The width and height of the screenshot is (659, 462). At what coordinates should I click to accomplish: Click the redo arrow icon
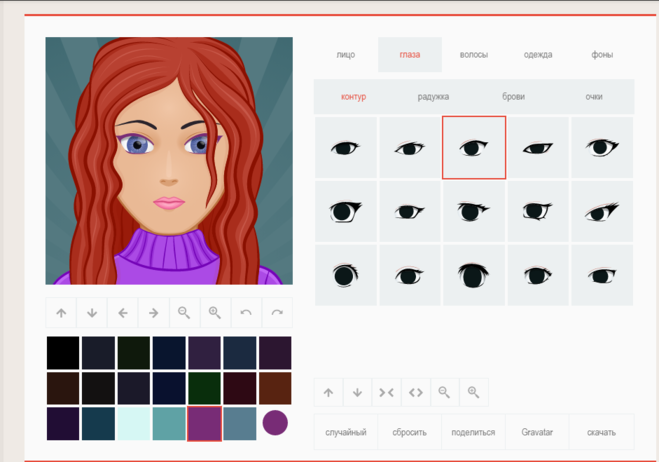277,313
